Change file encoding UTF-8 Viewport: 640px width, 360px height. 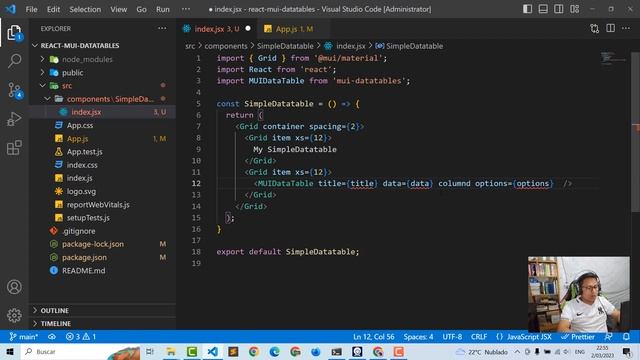point(452,337)
